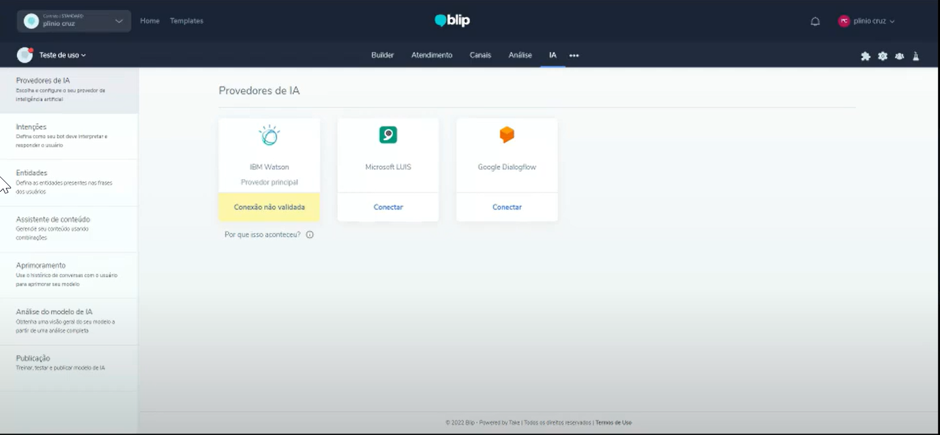Click the 'IBM Watson' card title
This screenshot has width=940, height=435.
269,167
